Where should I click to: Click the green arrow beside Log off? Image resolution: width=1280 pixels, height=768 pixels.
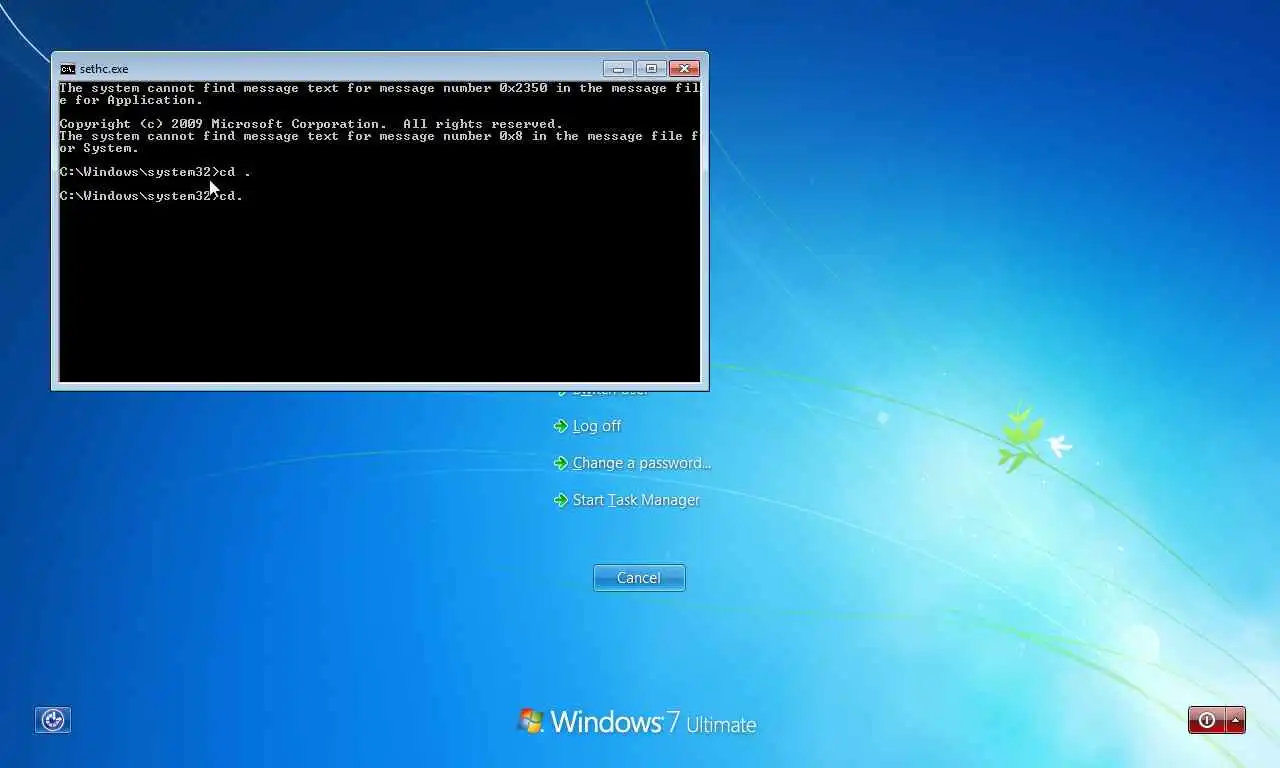point(561,426)
